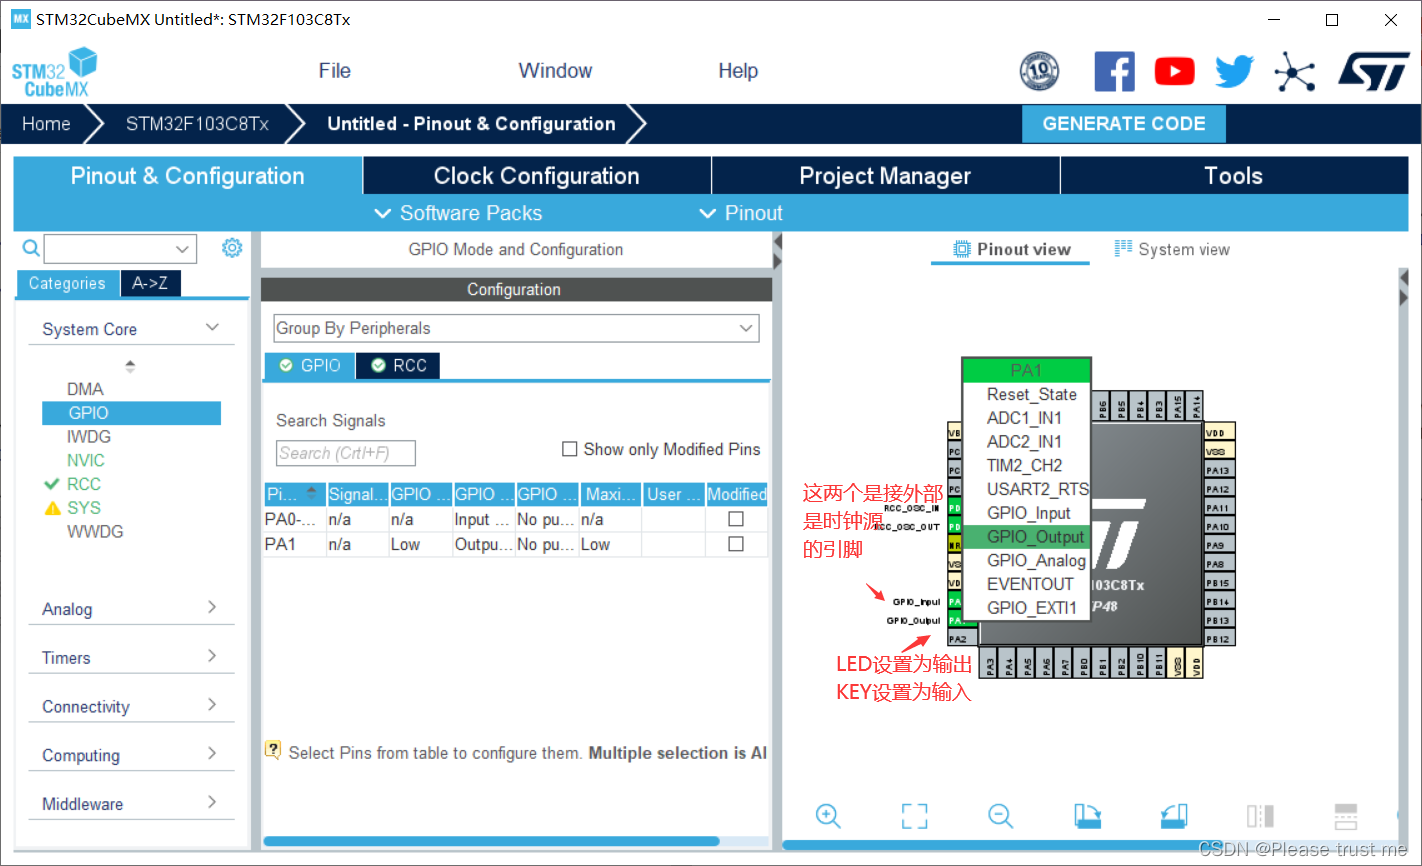Go to the Home breadcrumb
This screenshot has width=1422, height=866.
[x=46, y=124]
